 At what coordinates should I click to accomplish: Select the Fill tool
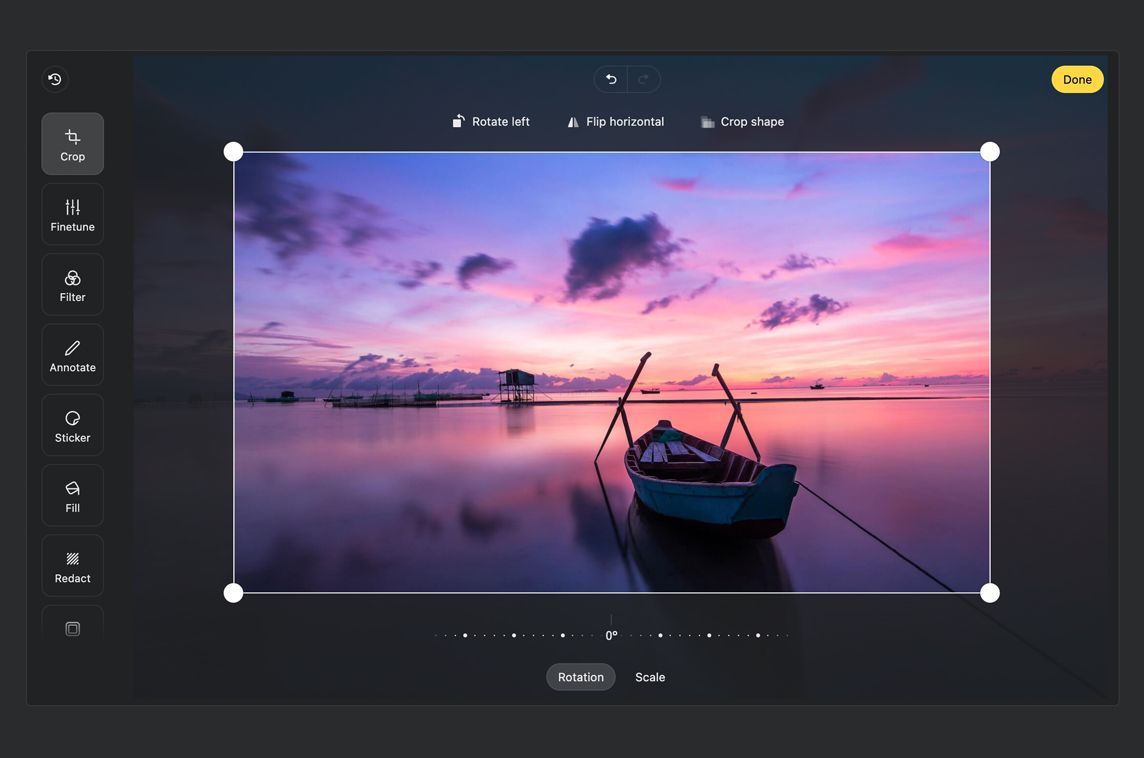[x=72, y=495]
